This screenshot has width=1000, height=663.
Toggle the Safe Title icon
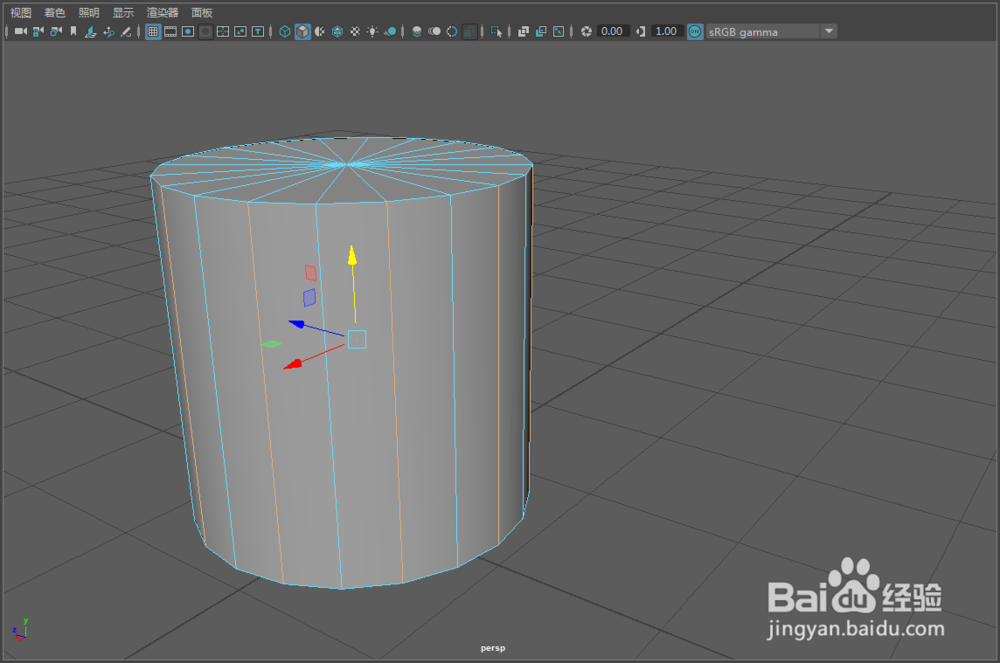pyautogui.click(x=258, y=31)
